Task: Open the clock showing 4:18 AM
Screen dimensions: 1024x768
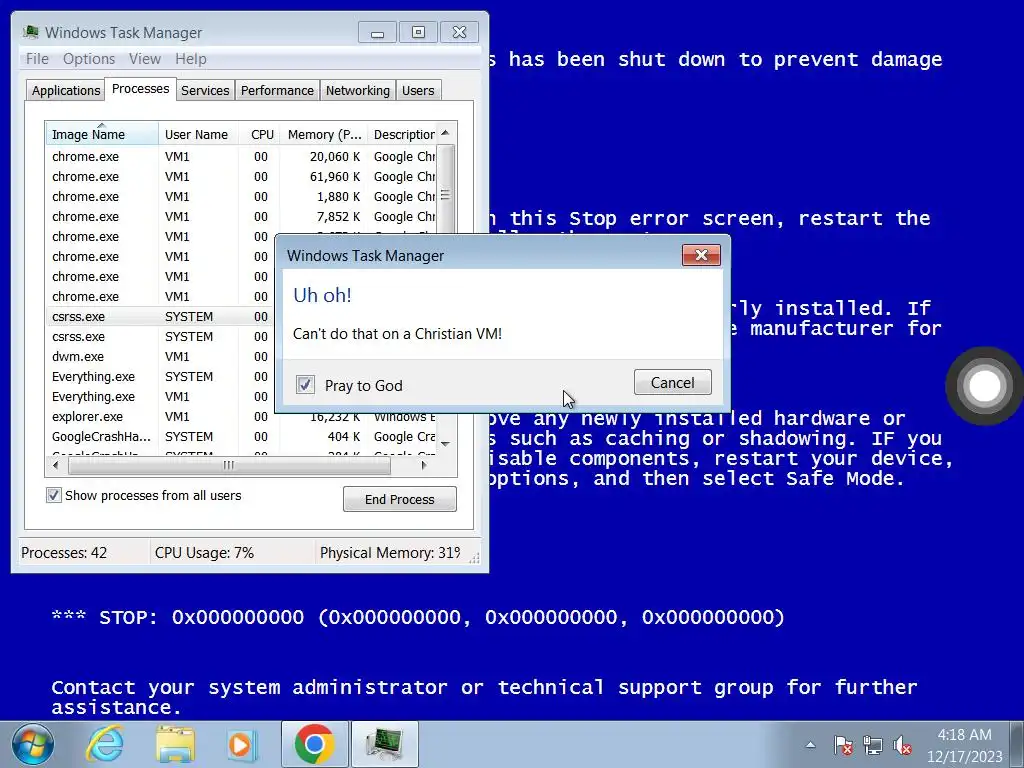Action: (965, 745)
